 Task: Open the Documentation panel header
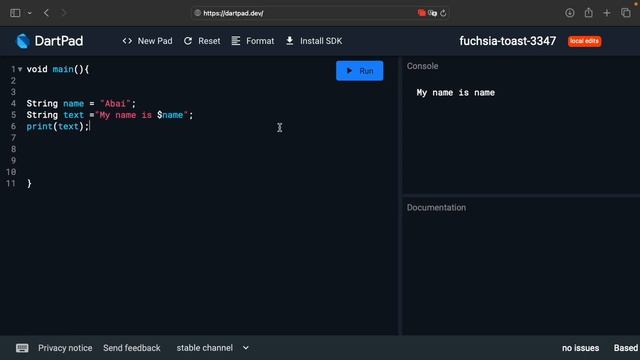(x=436, y=207)
